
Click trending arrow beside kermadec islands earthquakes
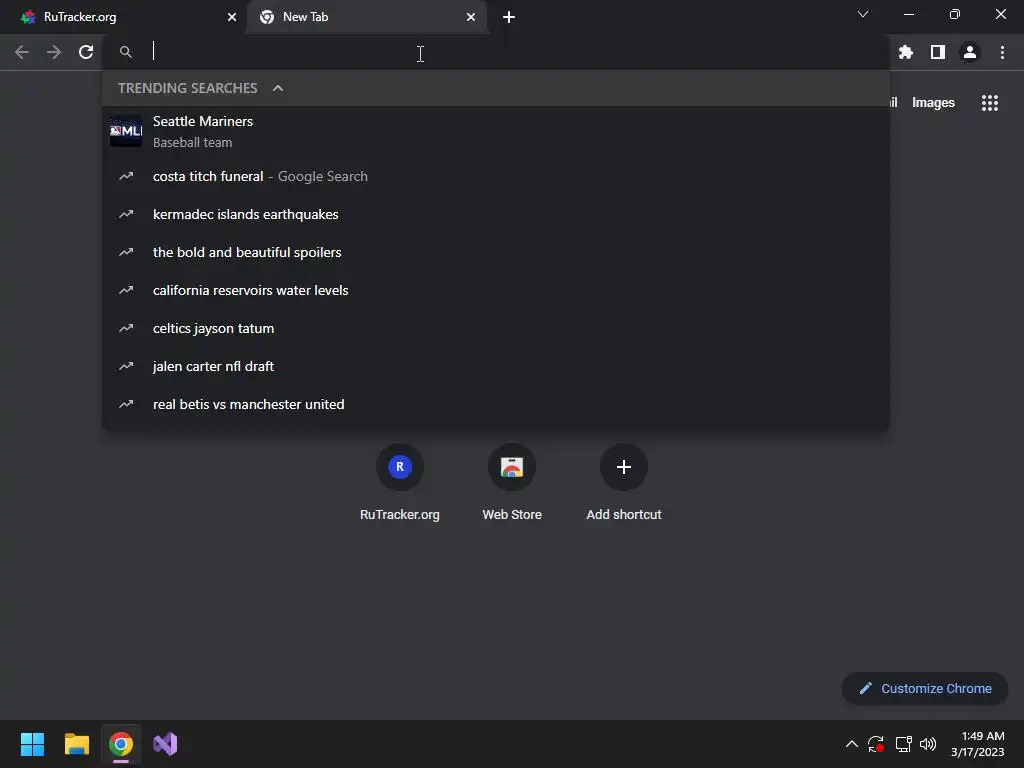tap(126, 214)
